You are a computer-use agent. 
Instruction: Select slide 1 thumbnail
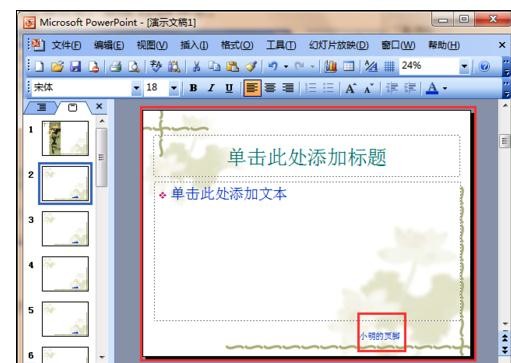coord(65,138)
